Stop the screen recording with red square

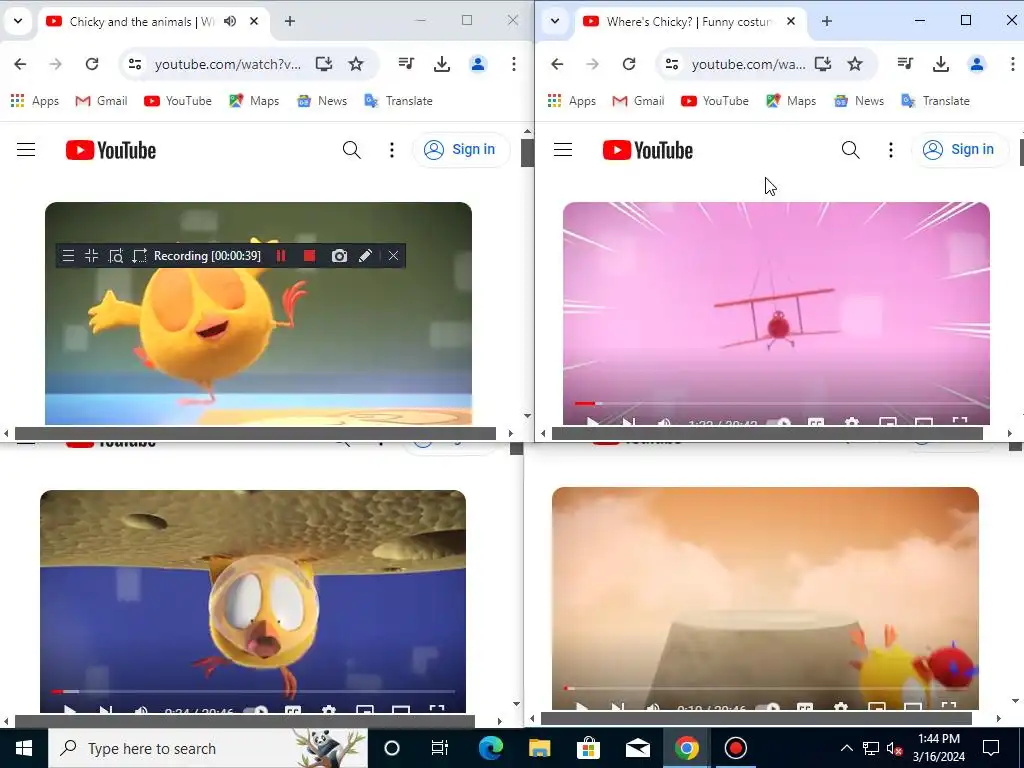click(310, 256)
